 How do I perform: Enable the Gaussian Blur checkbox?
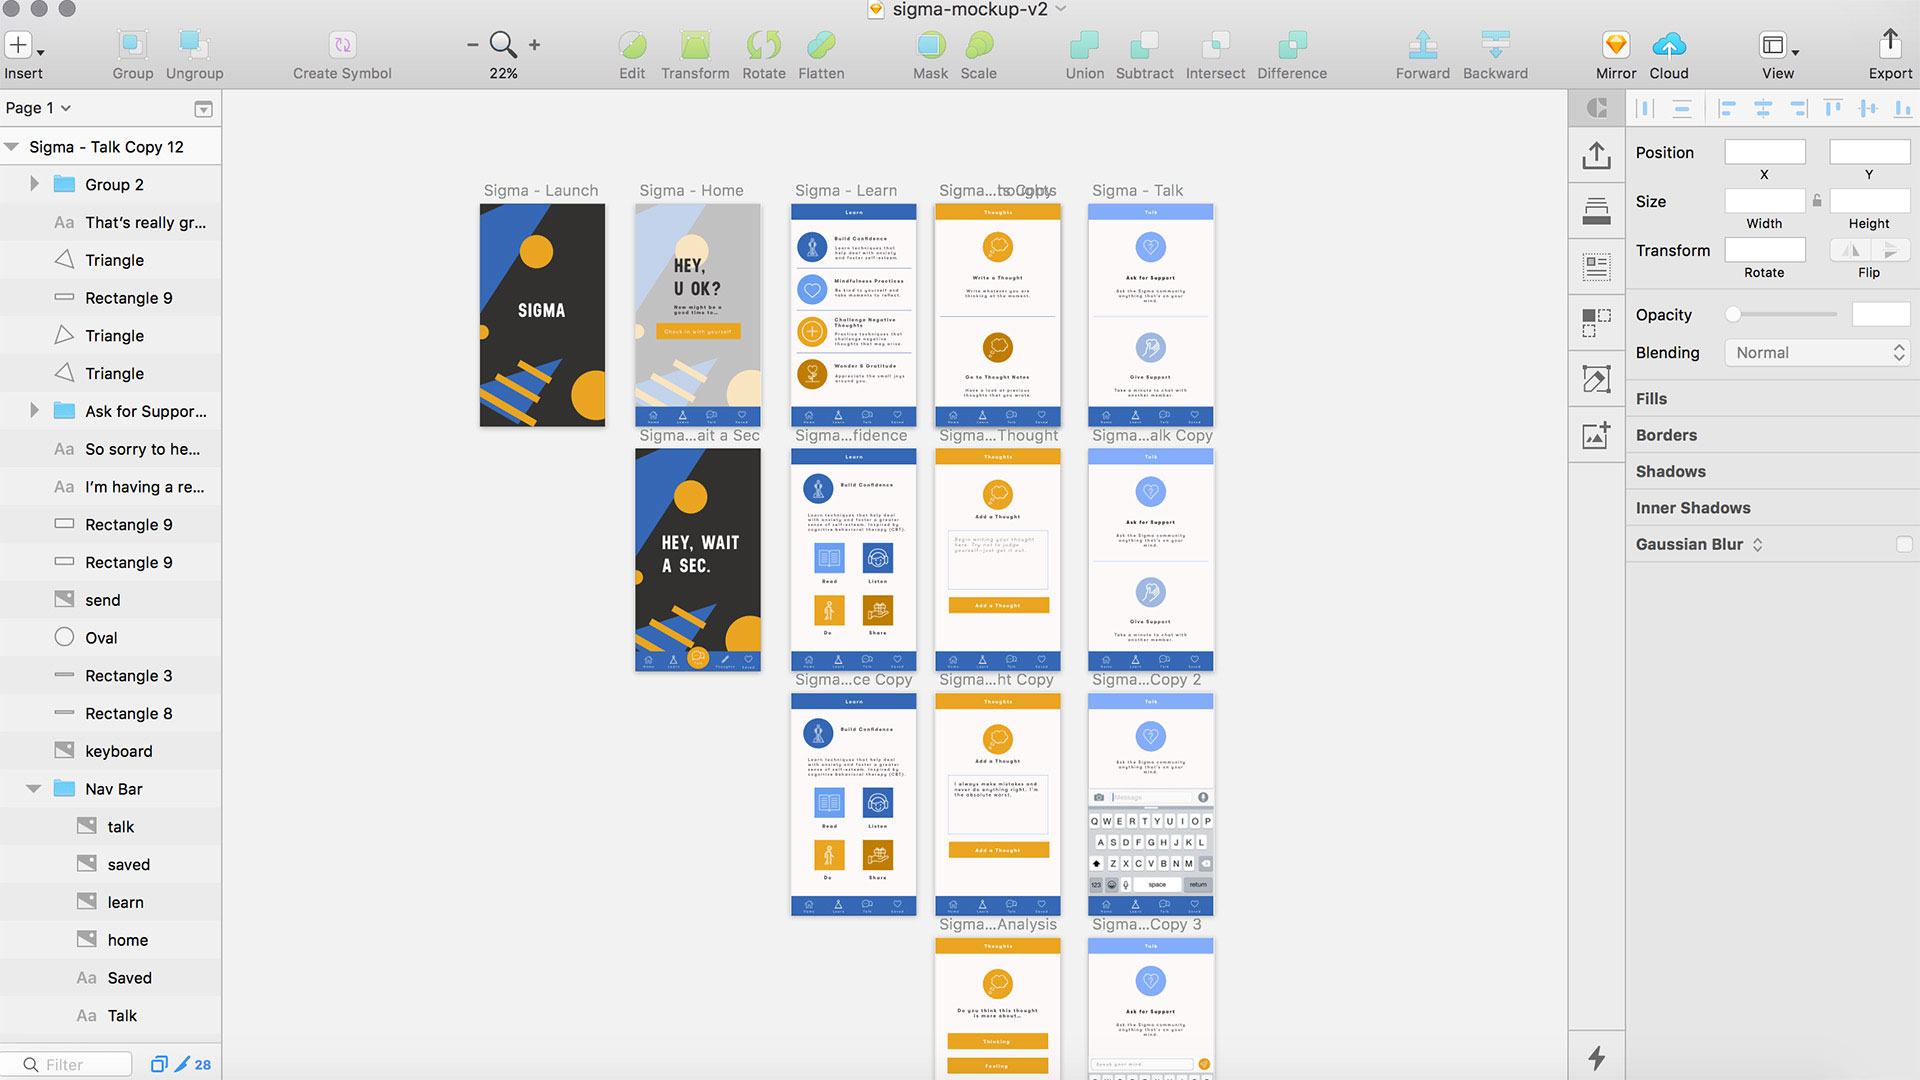click(x=1903, y=544)
